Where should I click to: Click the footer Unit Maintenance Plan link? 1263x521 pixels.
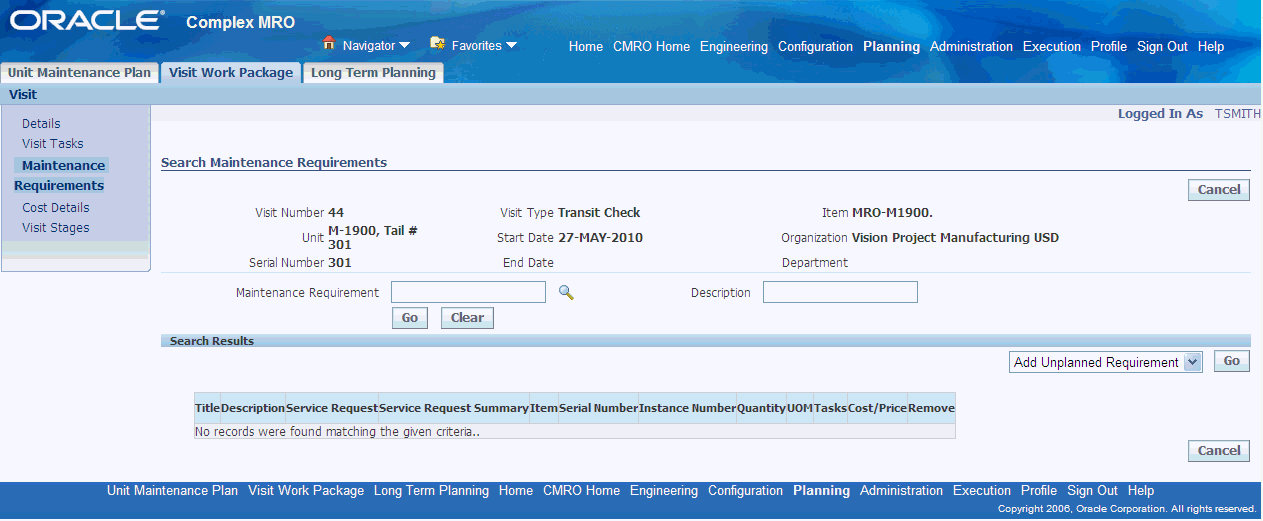[173, 491]
